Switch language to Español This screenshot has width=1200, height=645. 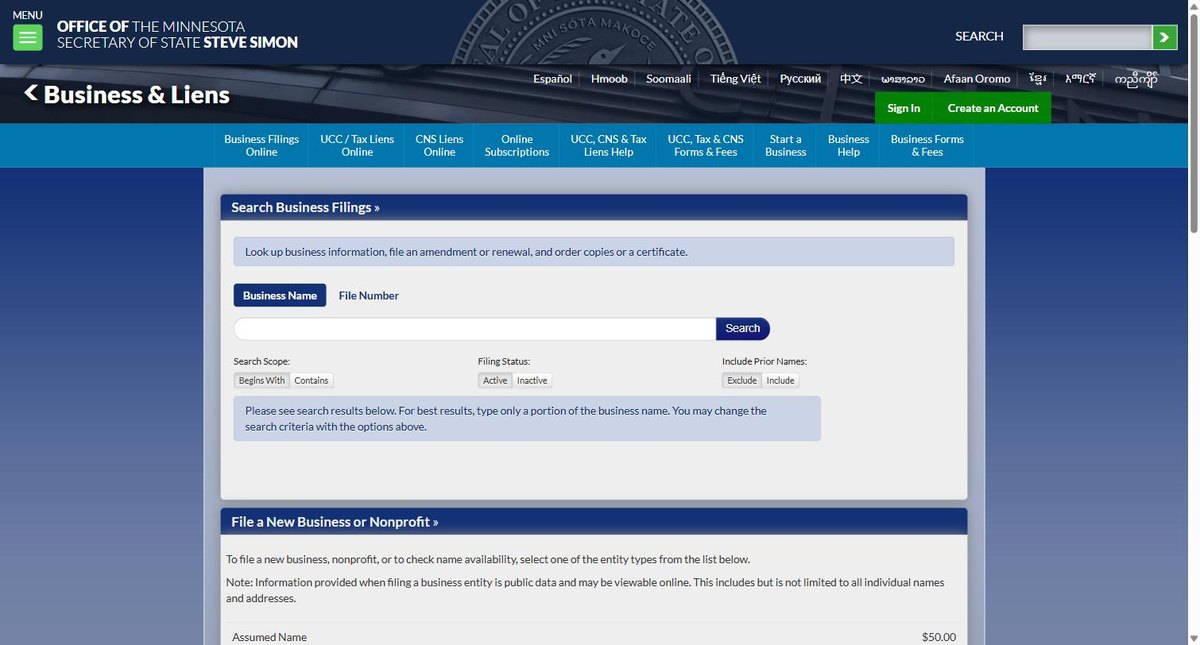[x=552, y=78]
